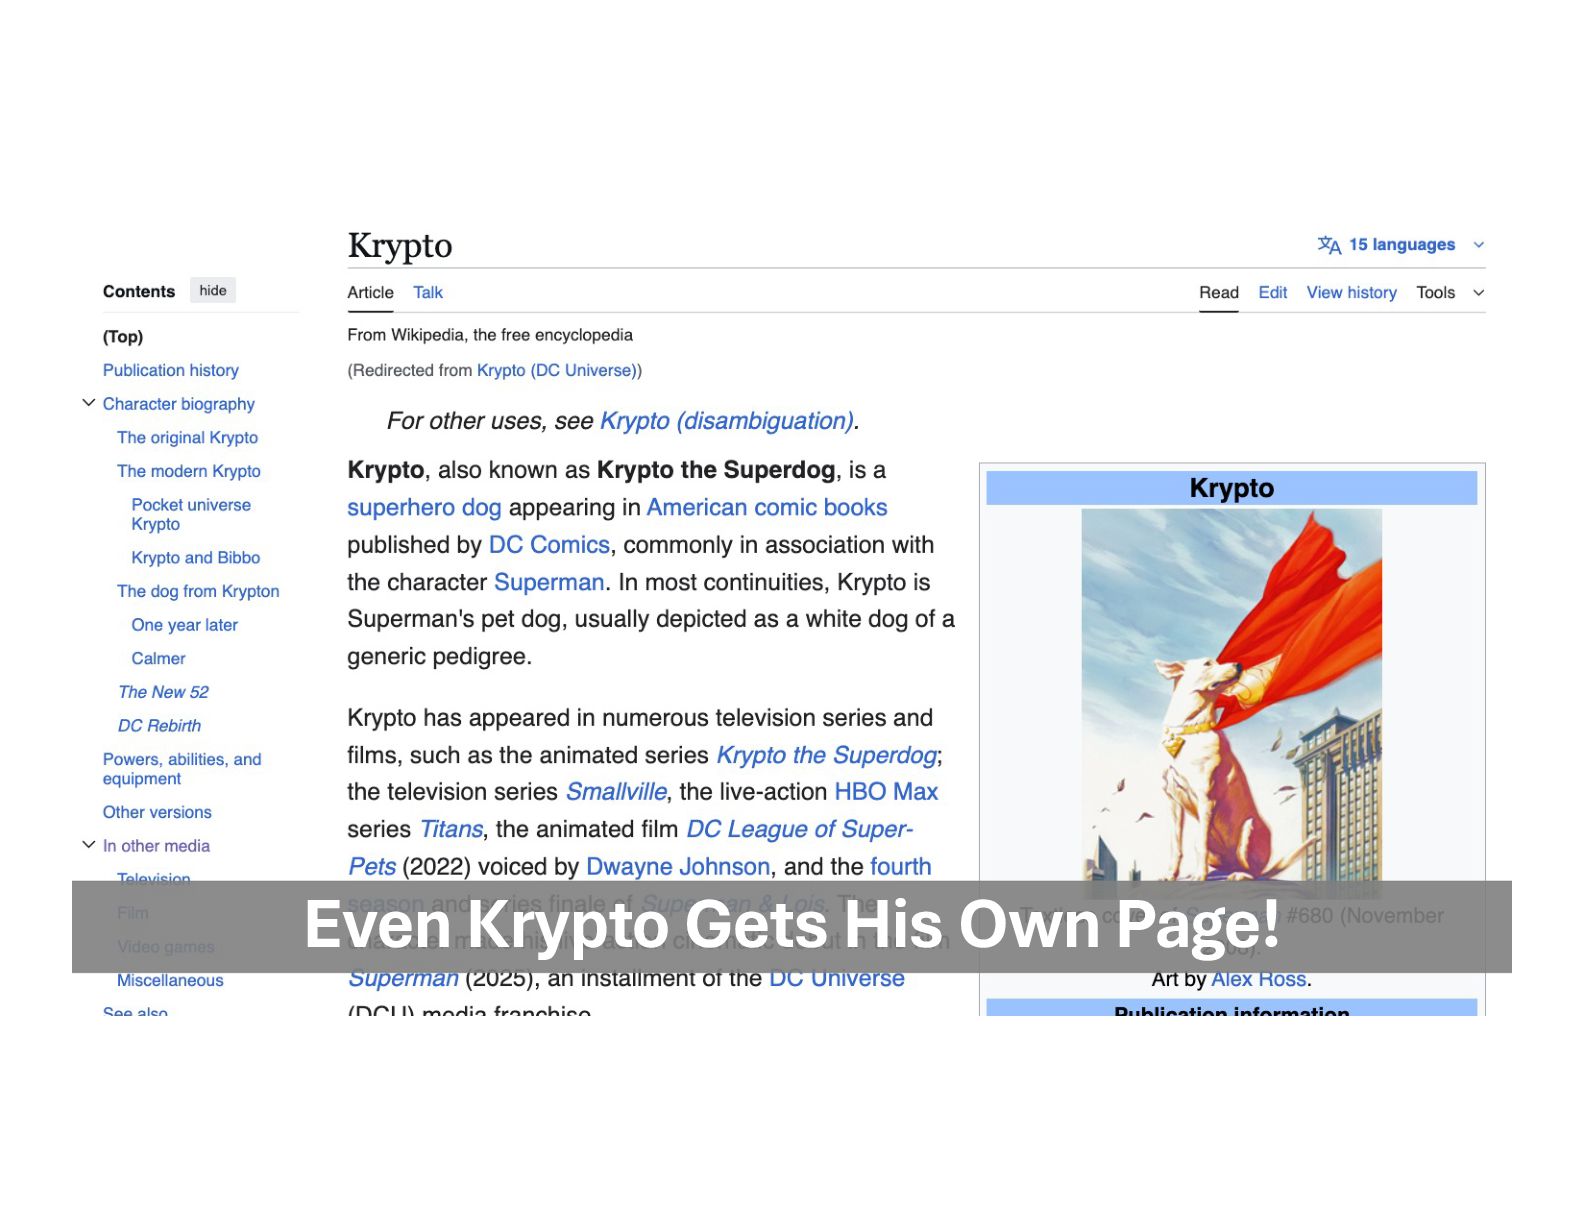
Task: Open The modern Krypto section
Action: [x=189, y=471]
